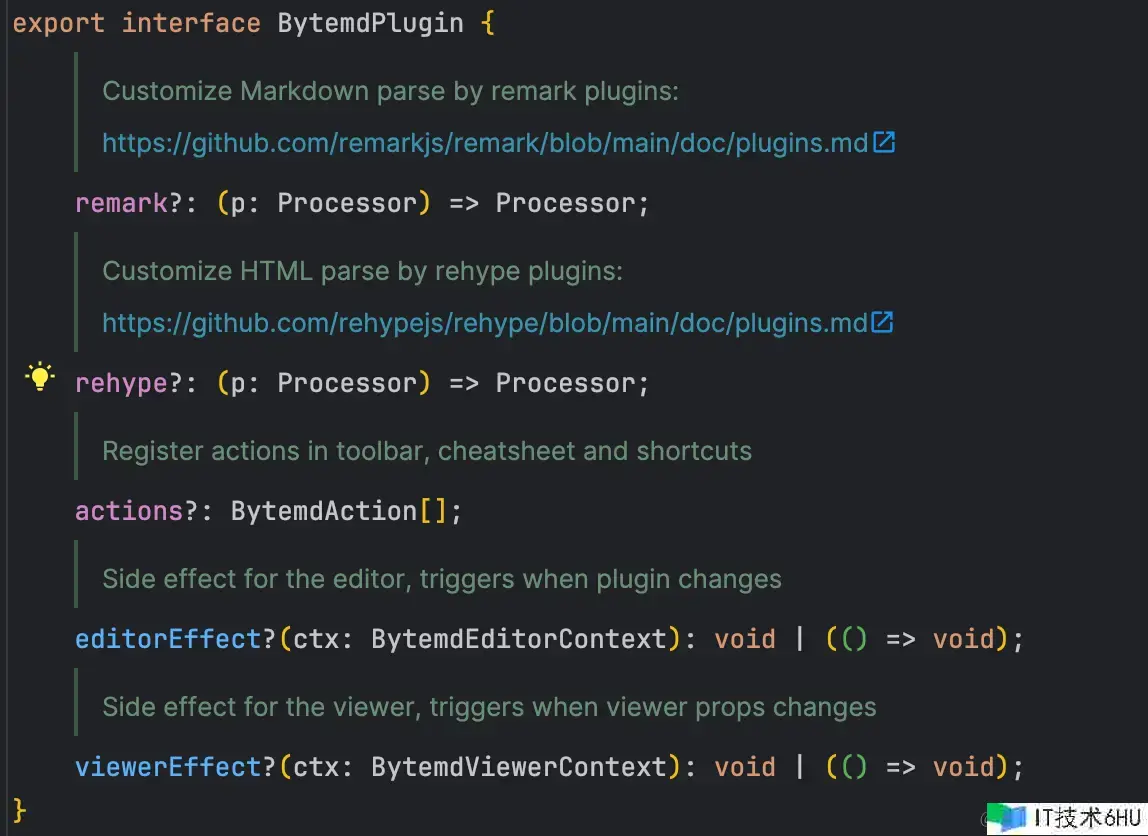
Task: Click the remark property name
Action: 122,203
